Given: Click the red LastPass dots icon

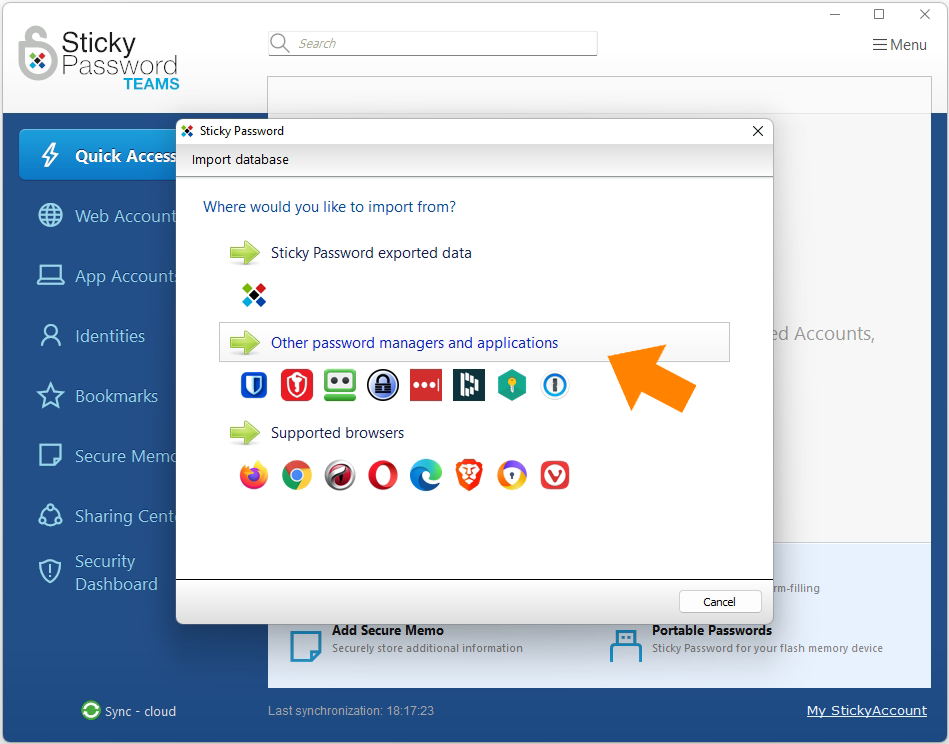Looking at the screenshot, I should tap(425, 385).
